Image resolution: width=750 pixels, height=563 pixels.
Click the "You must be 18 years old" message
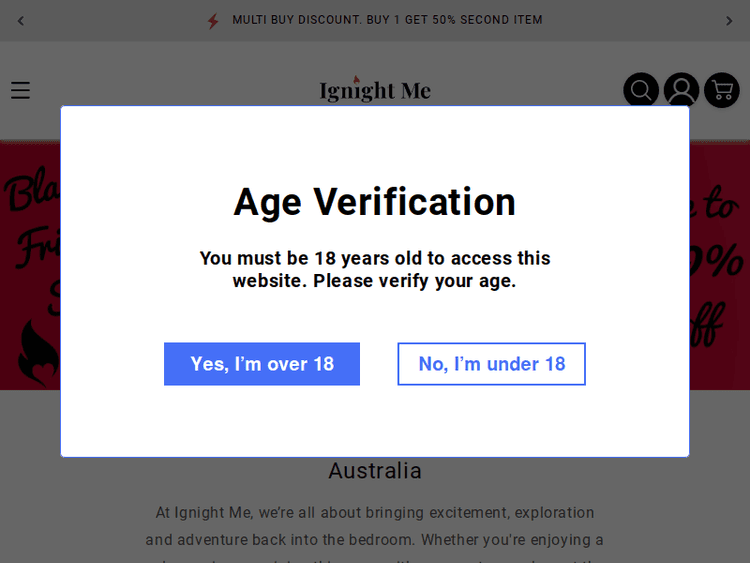[375, 258]
